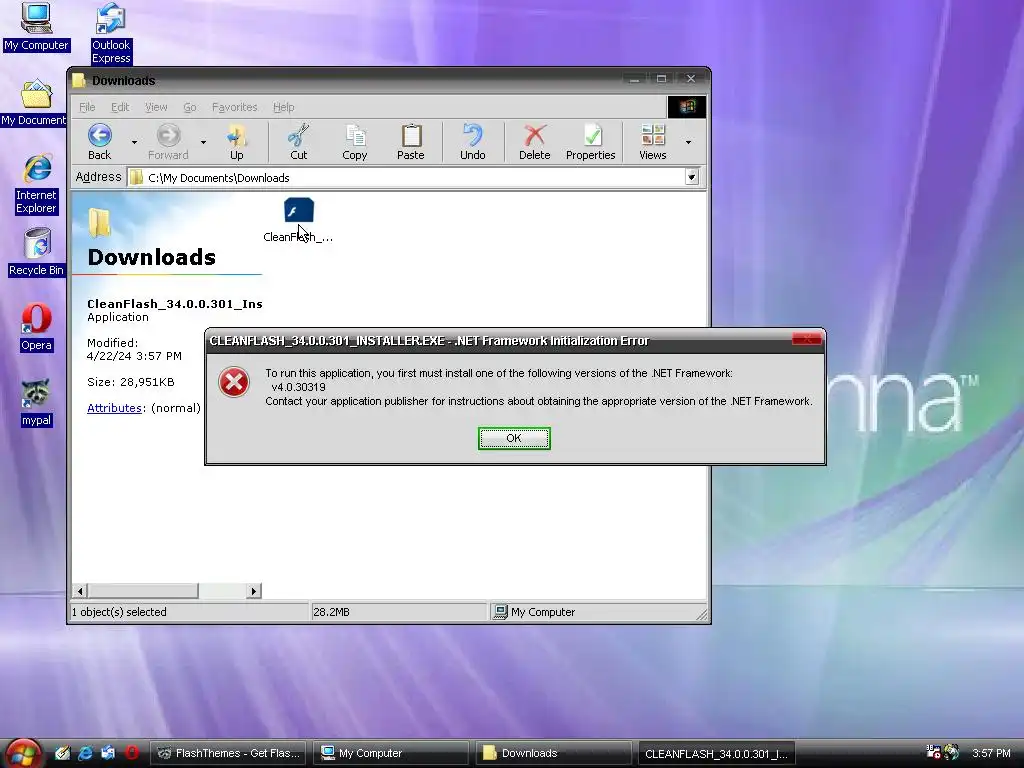This screenshot has height=768, width=1024.
Task: Open My Computer desktop icon
Action: (36, 26)
